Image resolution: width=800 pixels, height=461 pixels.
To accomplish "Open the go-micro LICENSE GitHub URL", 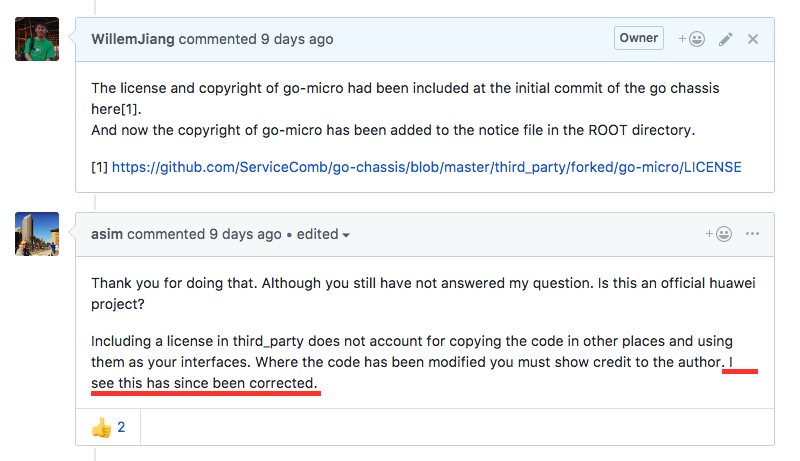I will coord(426,167).
